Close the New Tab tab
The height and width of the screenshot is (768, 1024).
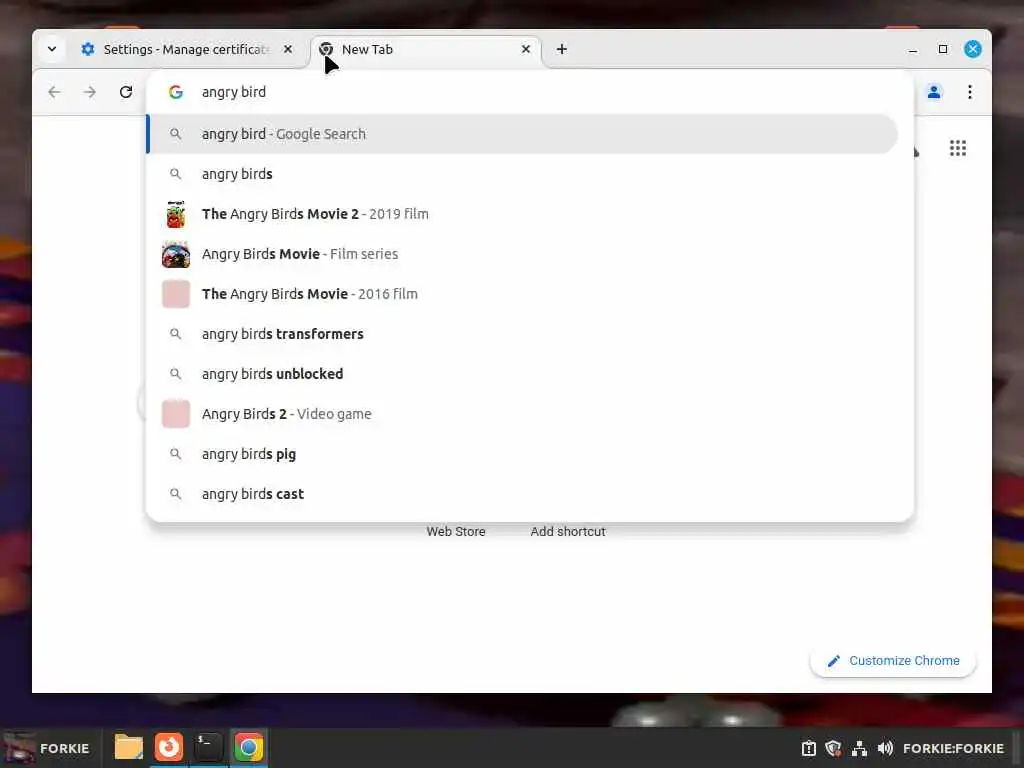point(526,50)
